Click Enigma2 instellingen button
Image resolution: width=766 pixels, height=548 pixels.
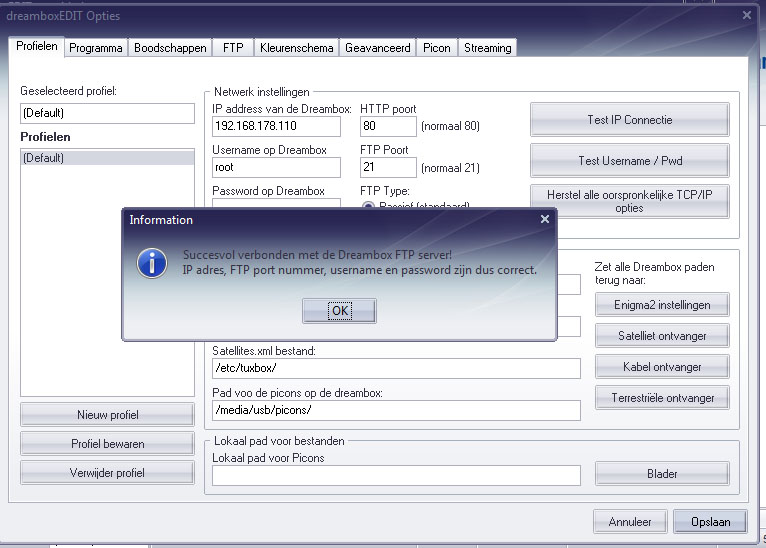tap(662, 305)
